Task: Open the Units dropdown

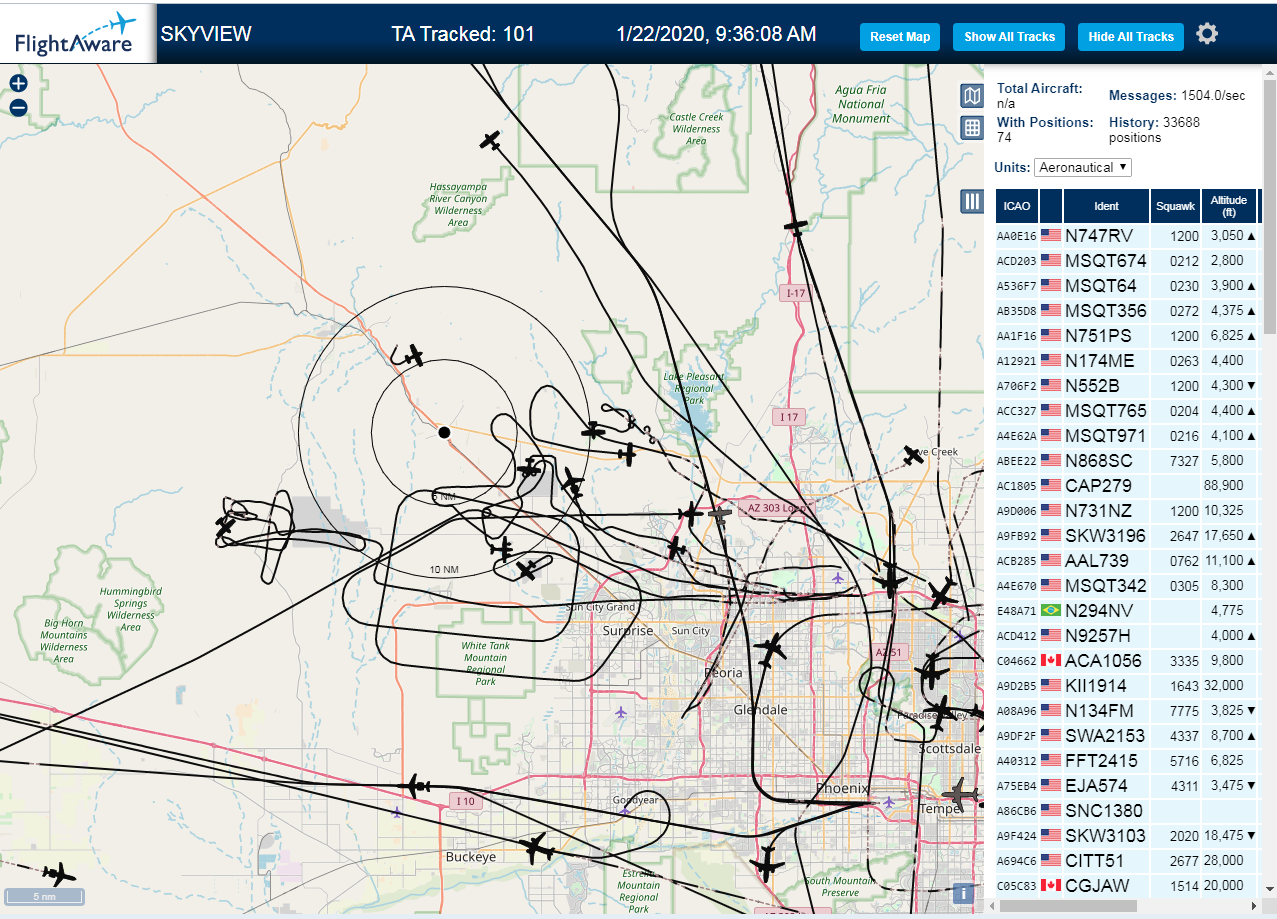Action: tap(1083, 167)
